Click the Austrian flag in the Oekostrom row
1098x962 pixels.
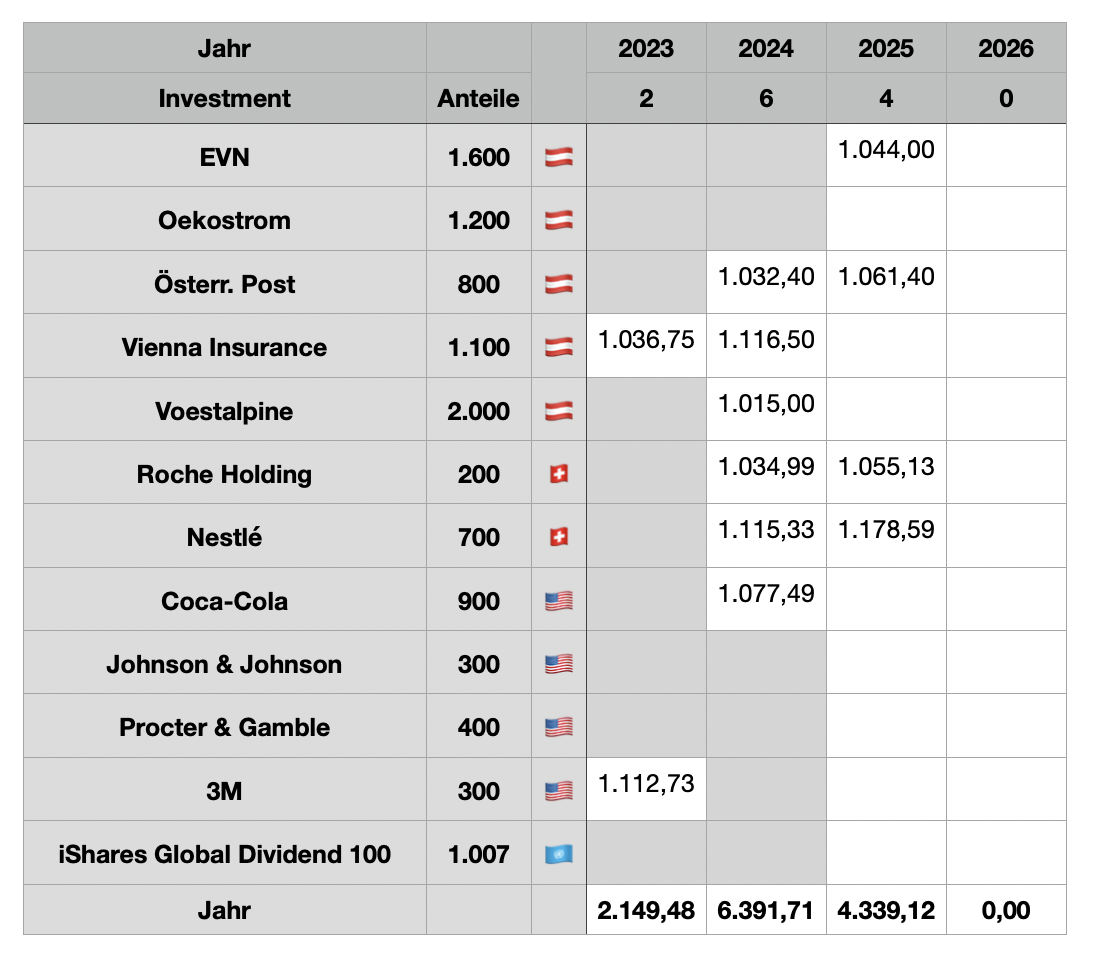click(x=558, y=220)
